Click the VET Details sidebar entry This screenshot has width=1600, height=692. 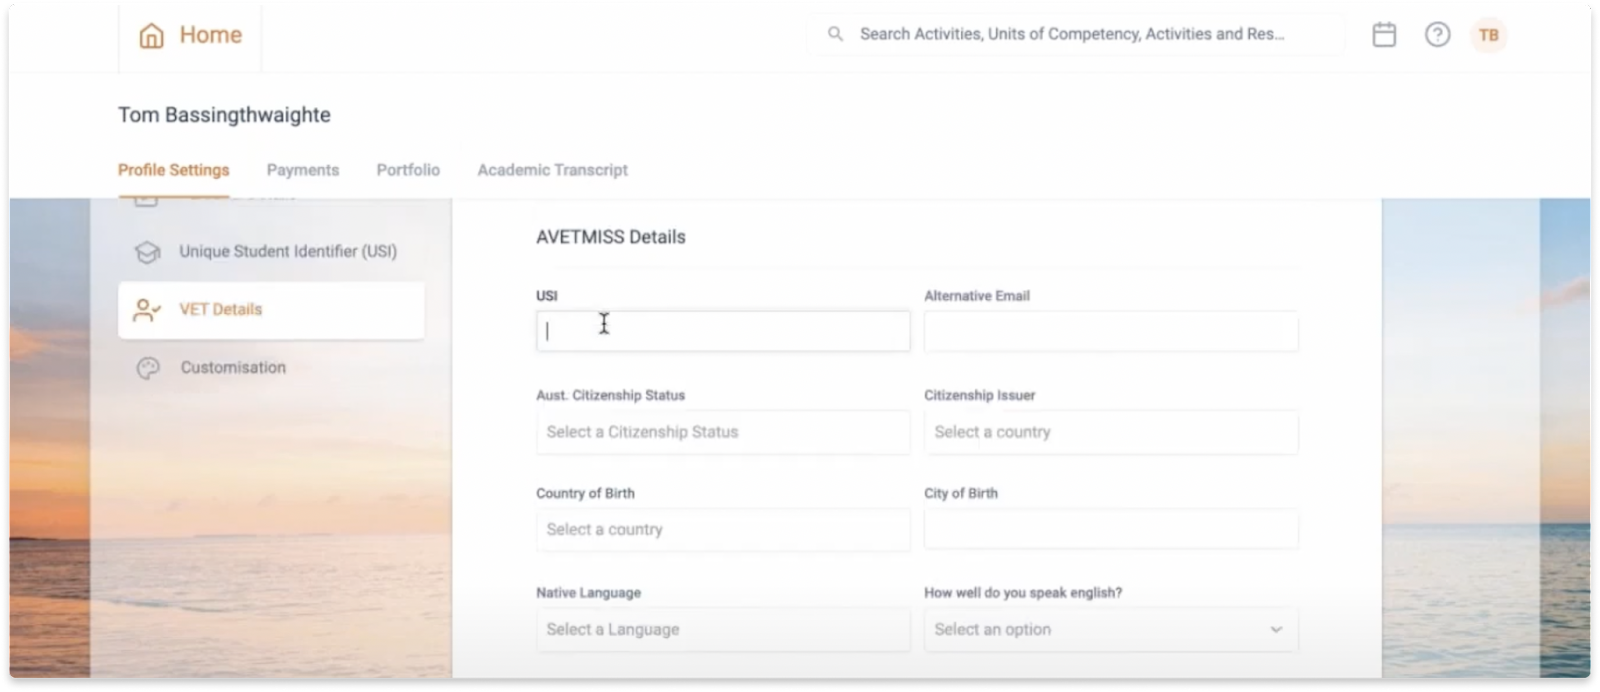[x=222, y=310]
